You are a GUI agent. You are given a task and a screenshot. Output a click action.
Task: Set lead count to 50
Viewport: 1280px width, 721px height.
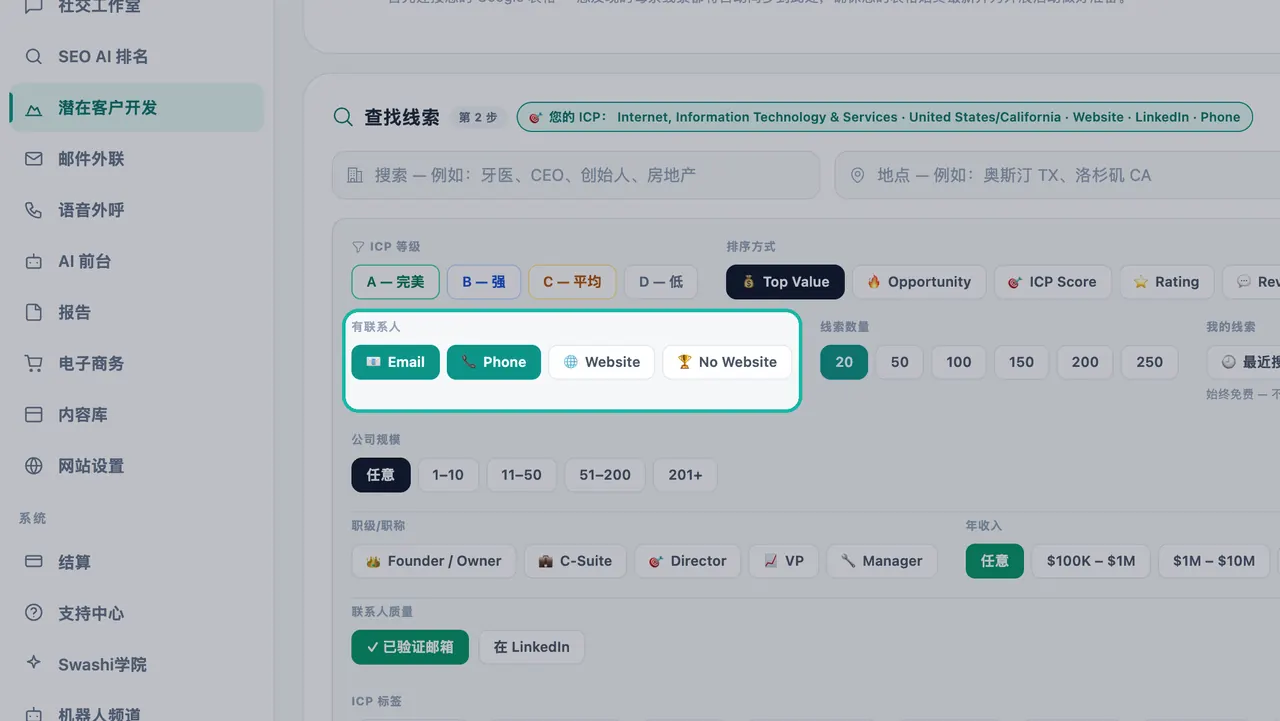pos(900,362)
